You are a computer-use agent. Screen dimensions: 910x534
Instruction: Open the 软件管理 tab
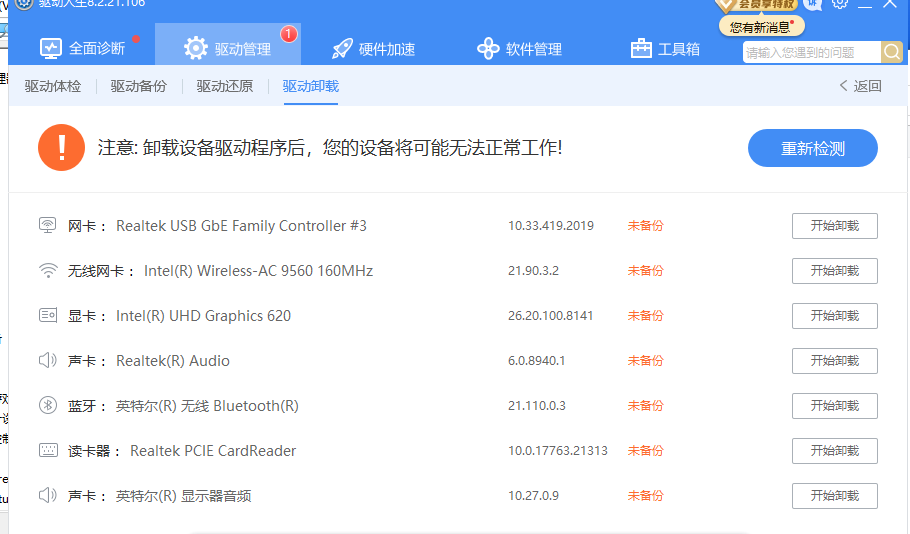[x=519, y=49]
